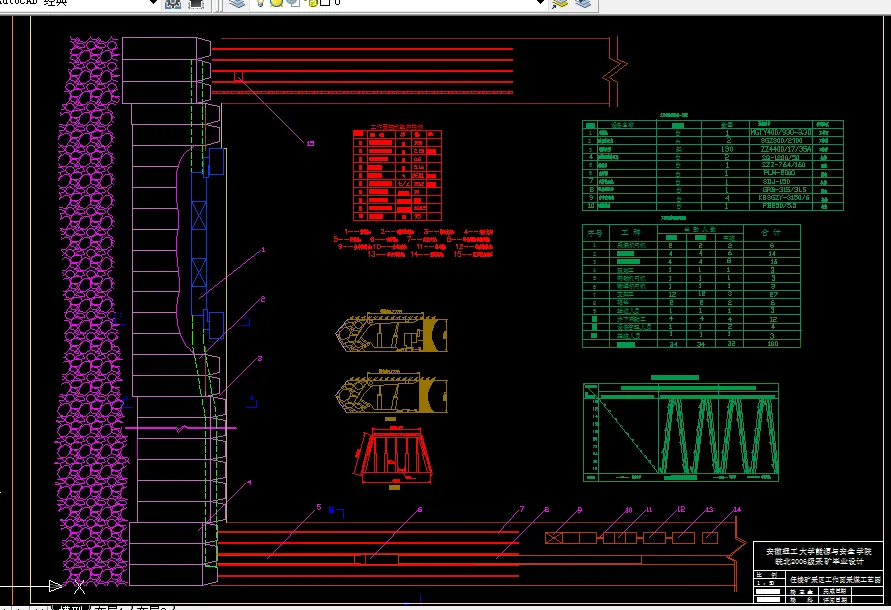Click the workspace icon right of the settings gear
Viewport: 891px width, 610px height.
tap(195, 3)
